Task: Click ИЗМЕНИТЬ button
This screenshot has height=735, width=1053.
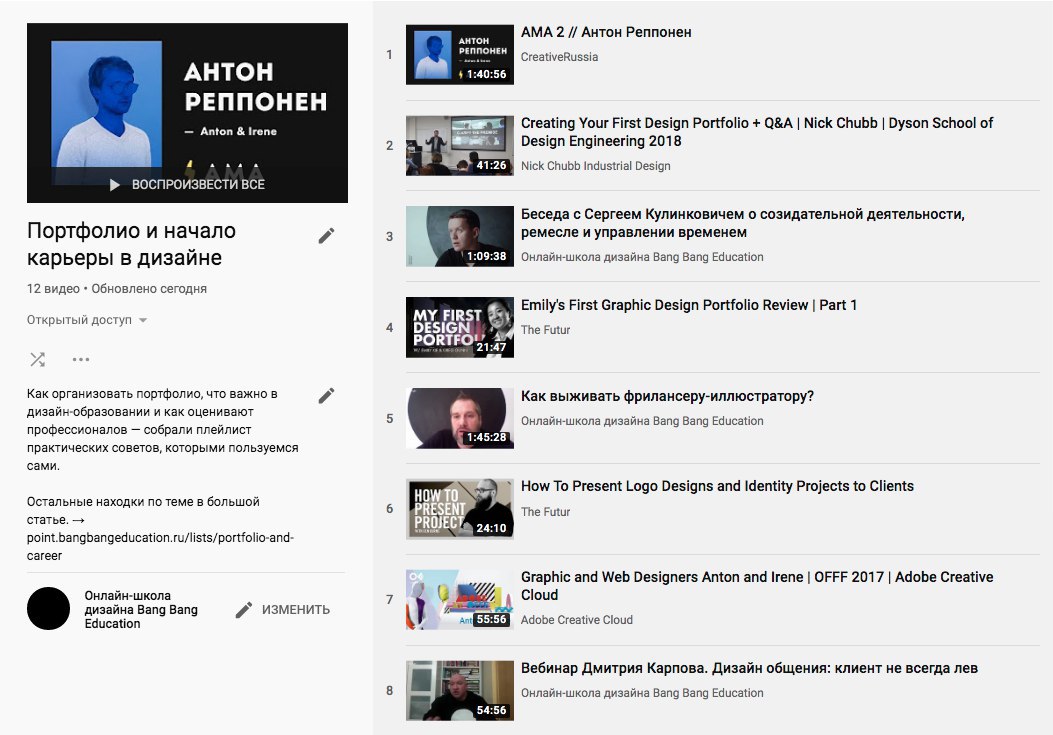Action: pos(283,609)
